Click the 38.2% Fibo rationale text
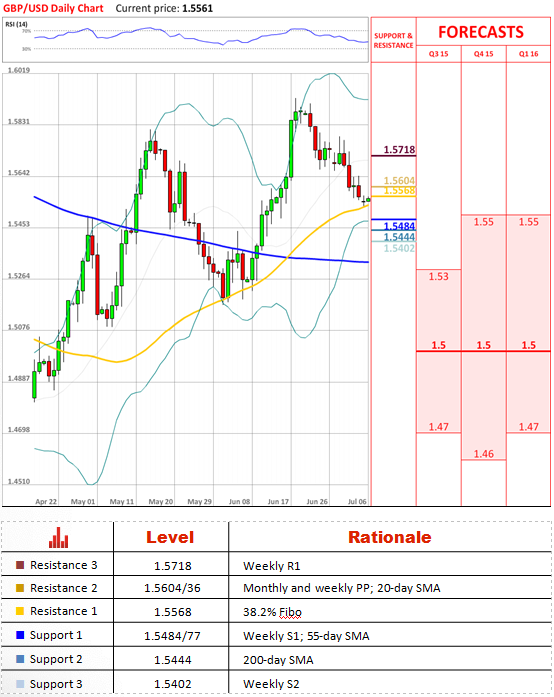The image size is (554, 697). coord(272,613)
